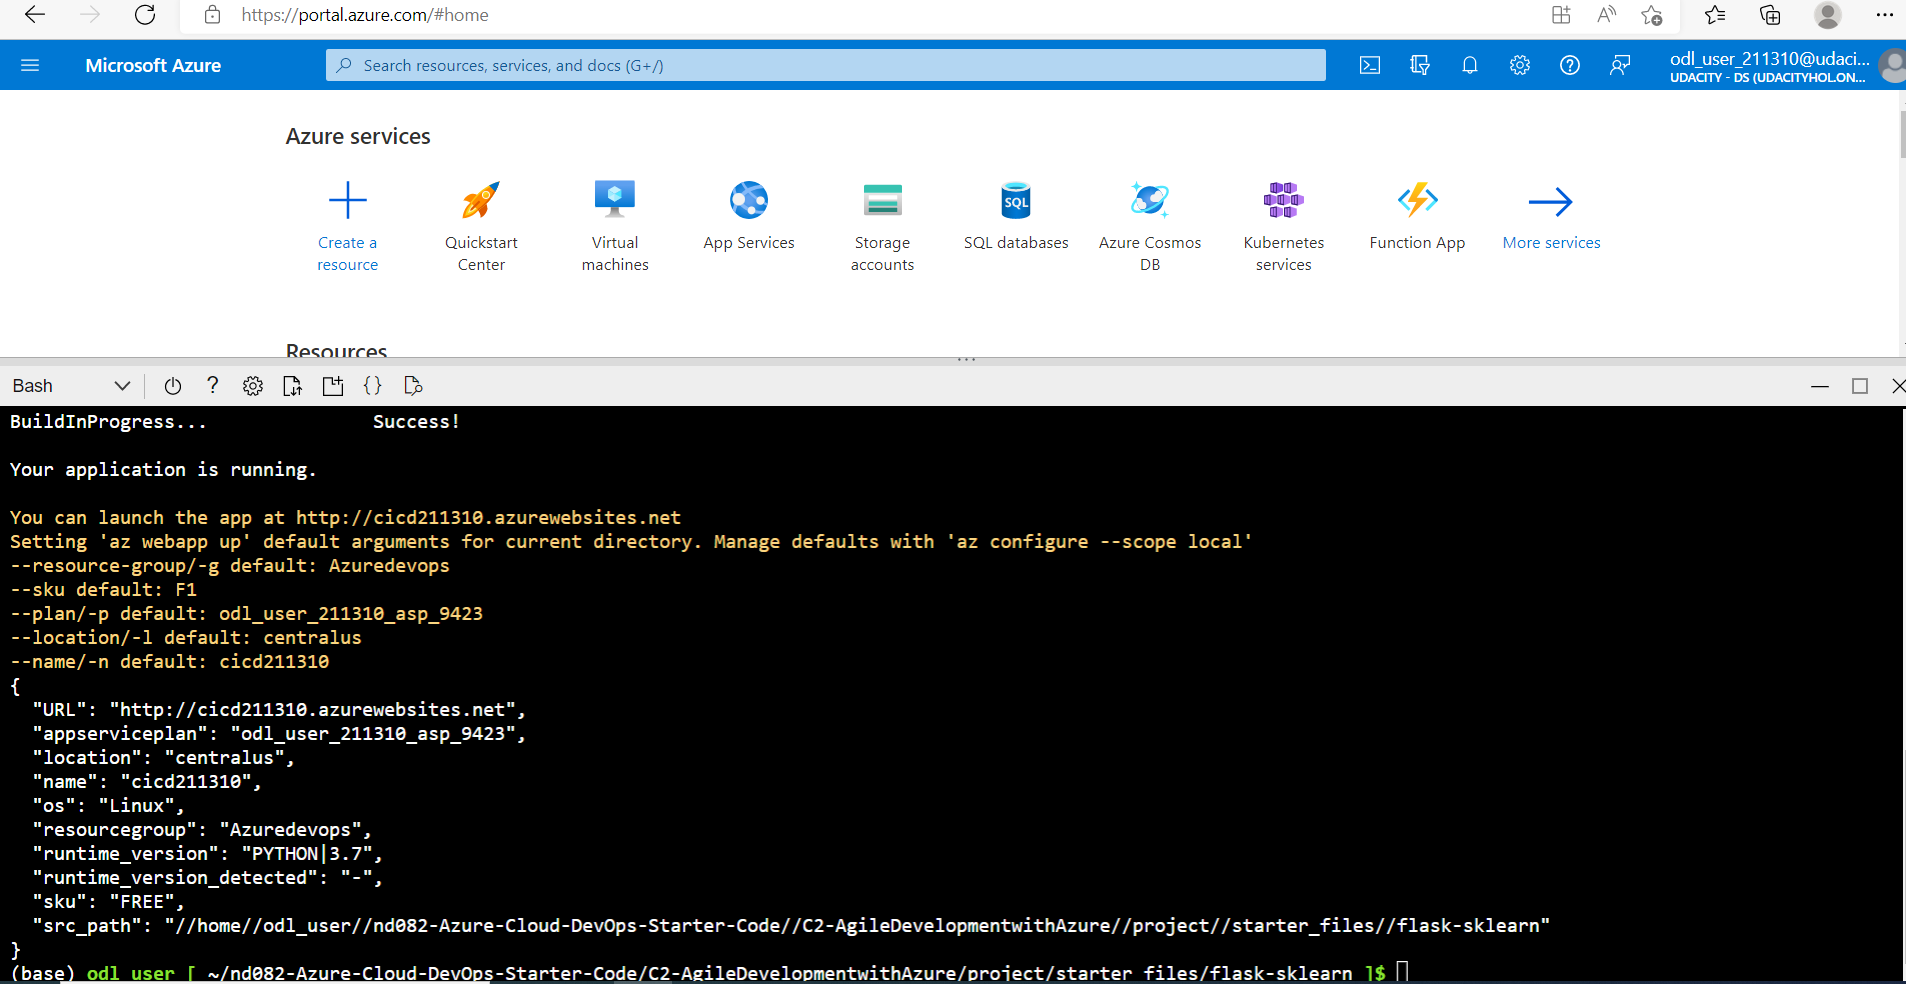Click the portal search bar
The width and height of the screenshot is (1906, 984).
(824, 65)
